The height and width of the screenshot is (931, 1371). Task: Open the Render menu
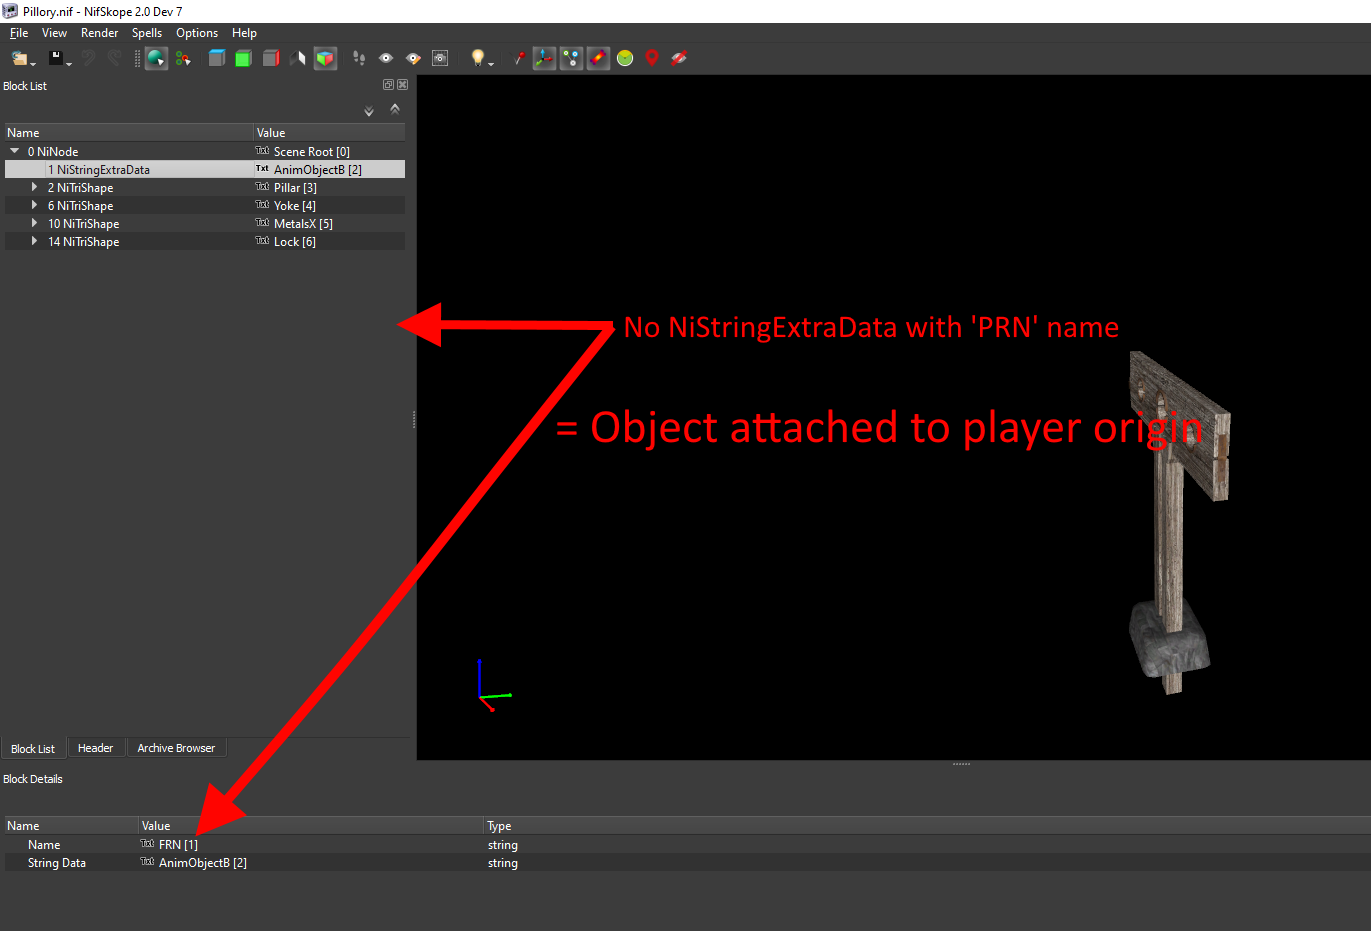[x=99, y=33]
